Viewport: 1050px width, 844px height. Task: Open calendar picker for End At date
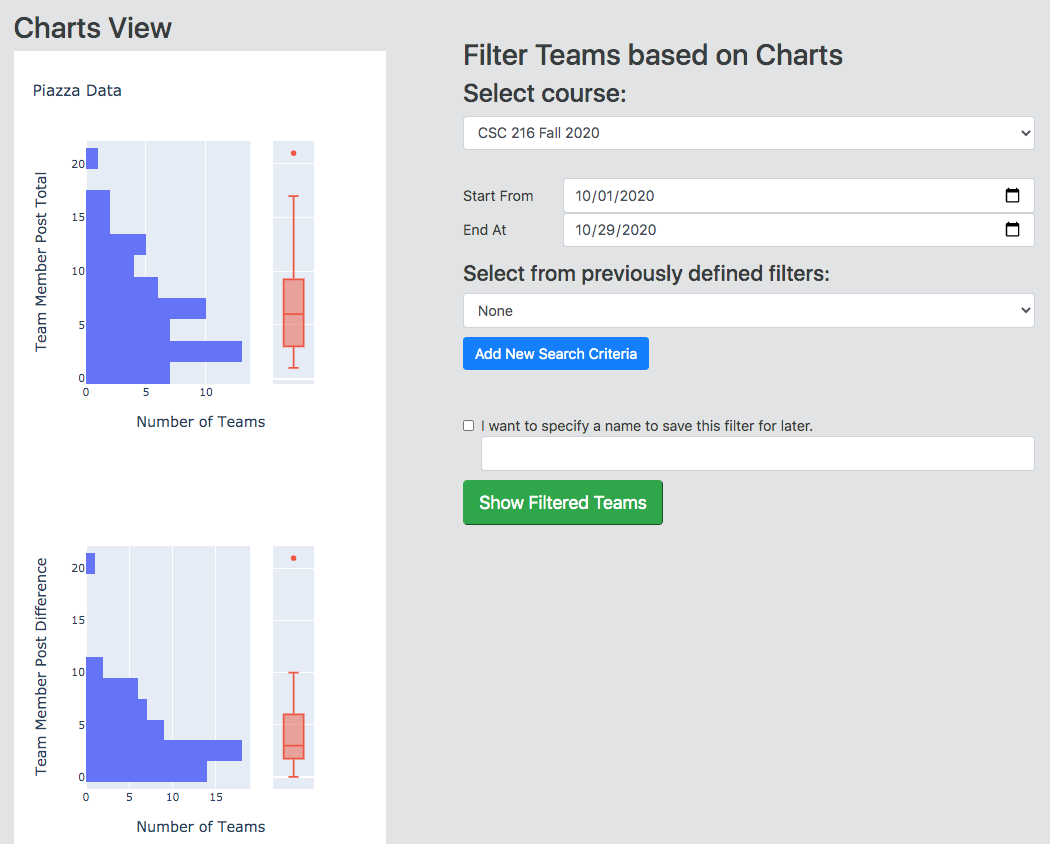click(x=1012, y=230)
